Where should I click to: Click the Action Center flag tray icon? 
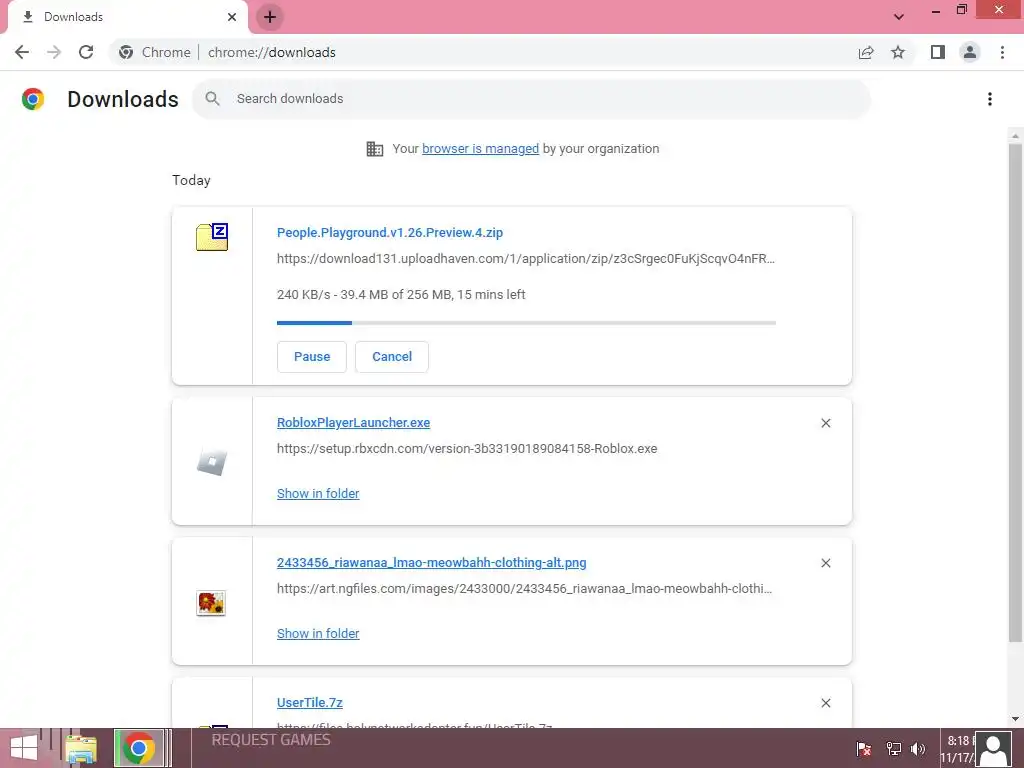tap(864, 749)
